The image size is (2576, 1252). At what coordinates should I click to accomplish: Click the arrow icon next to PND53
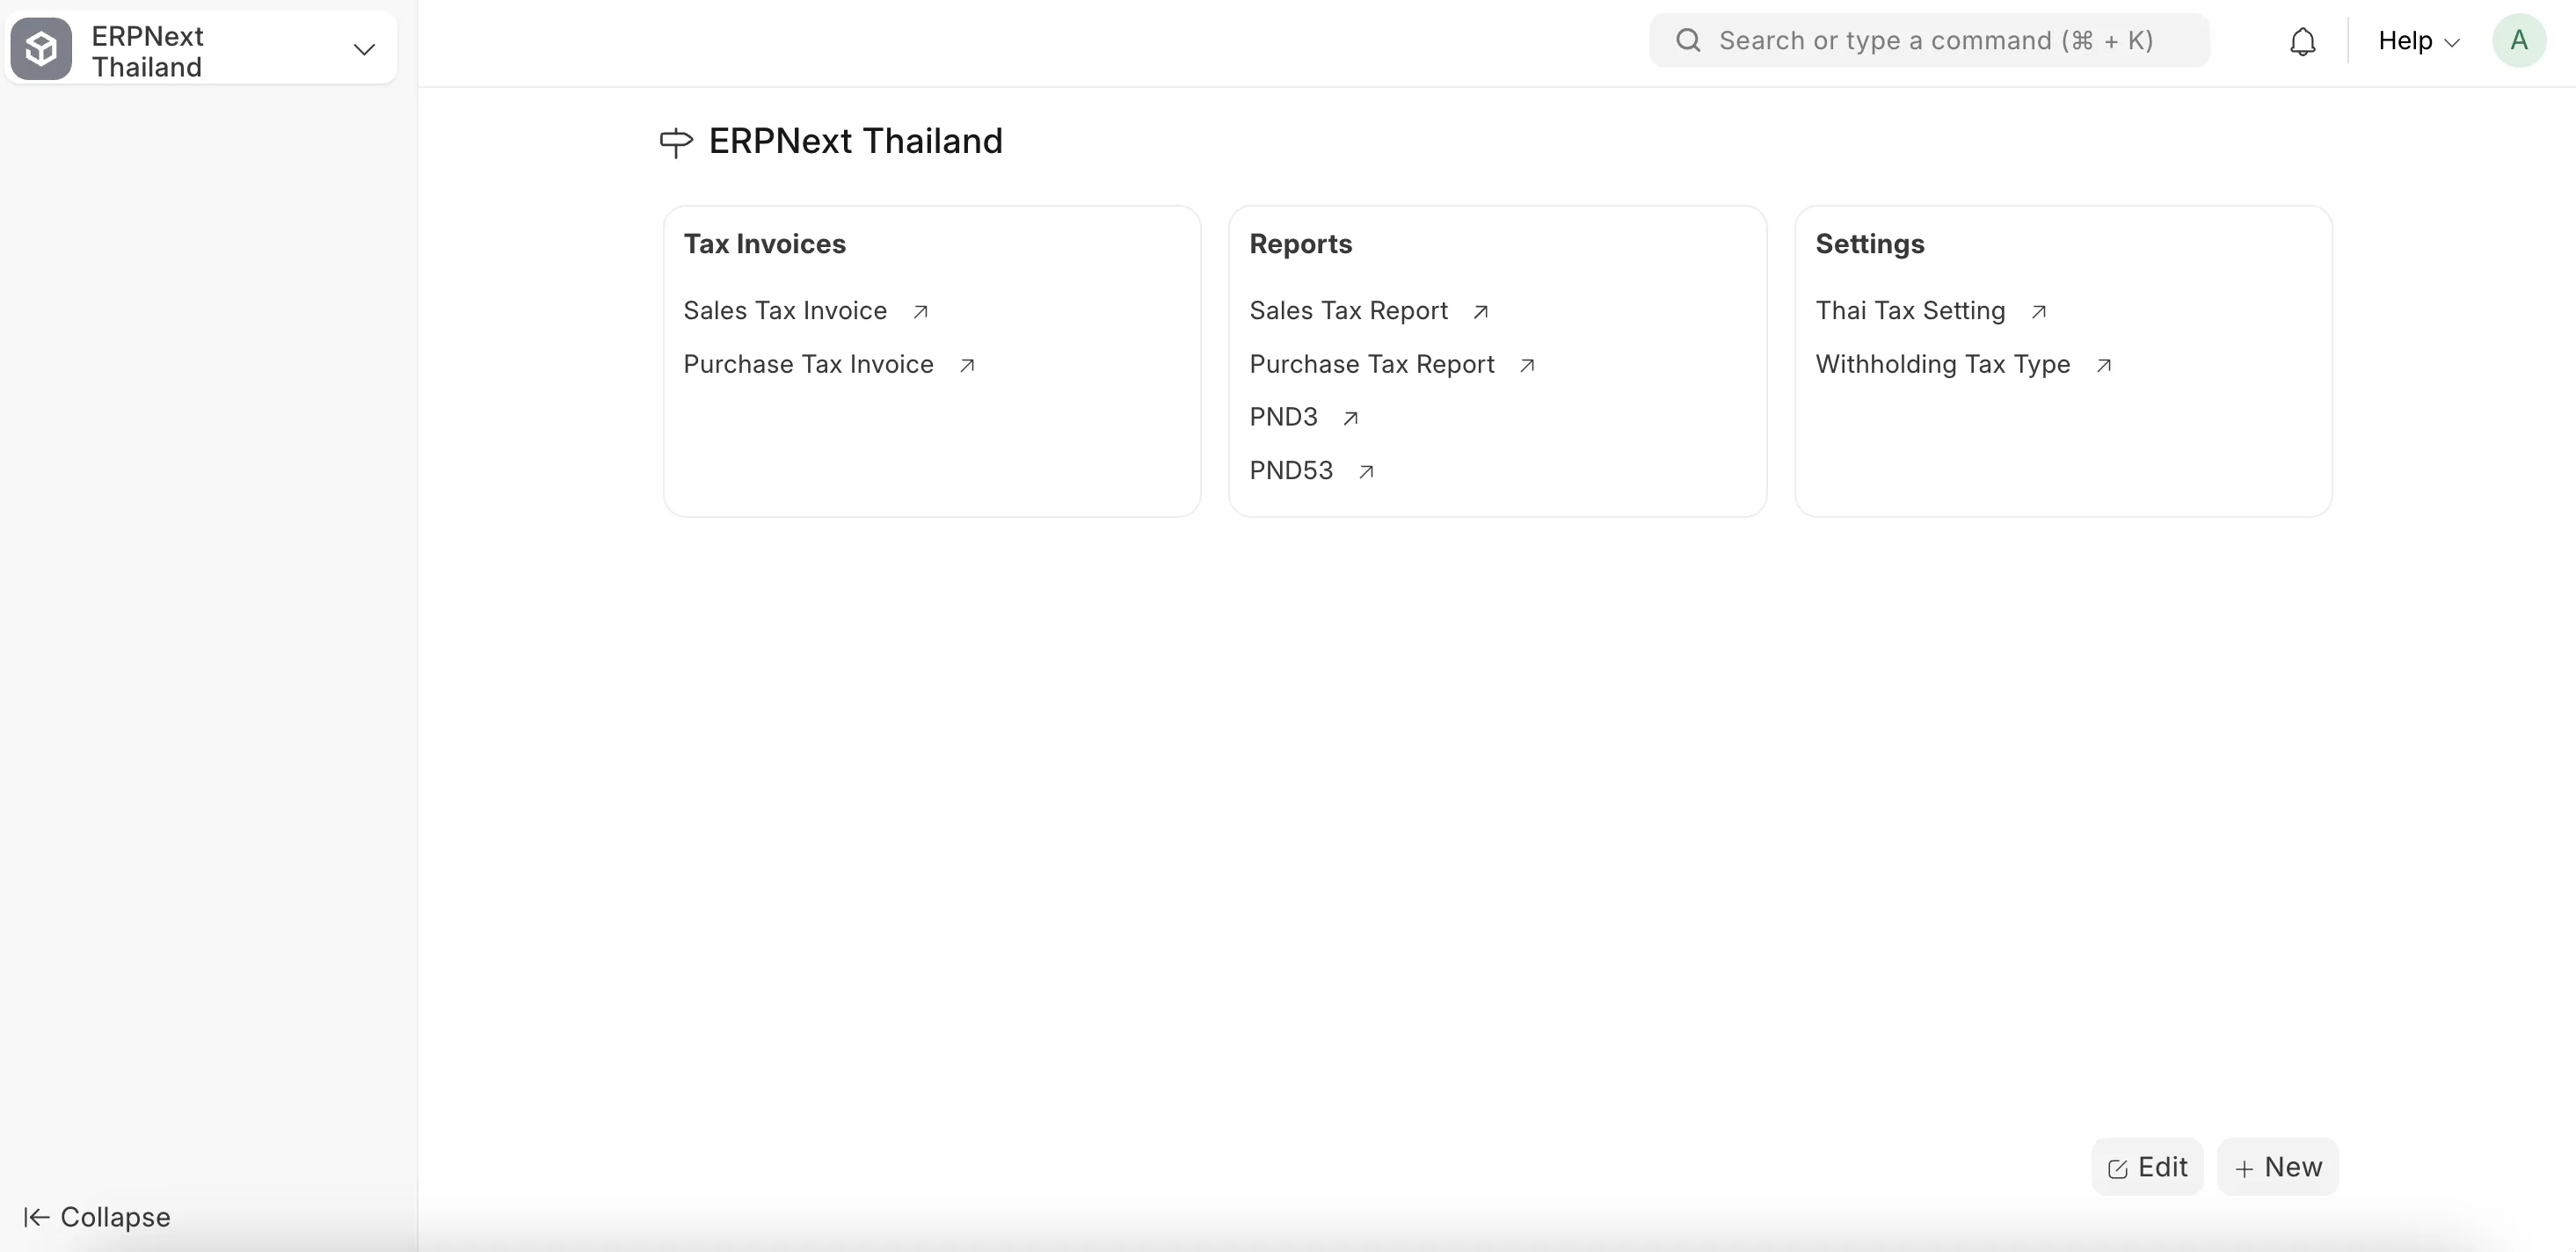pyautogui.click(x=1366, y=472)
